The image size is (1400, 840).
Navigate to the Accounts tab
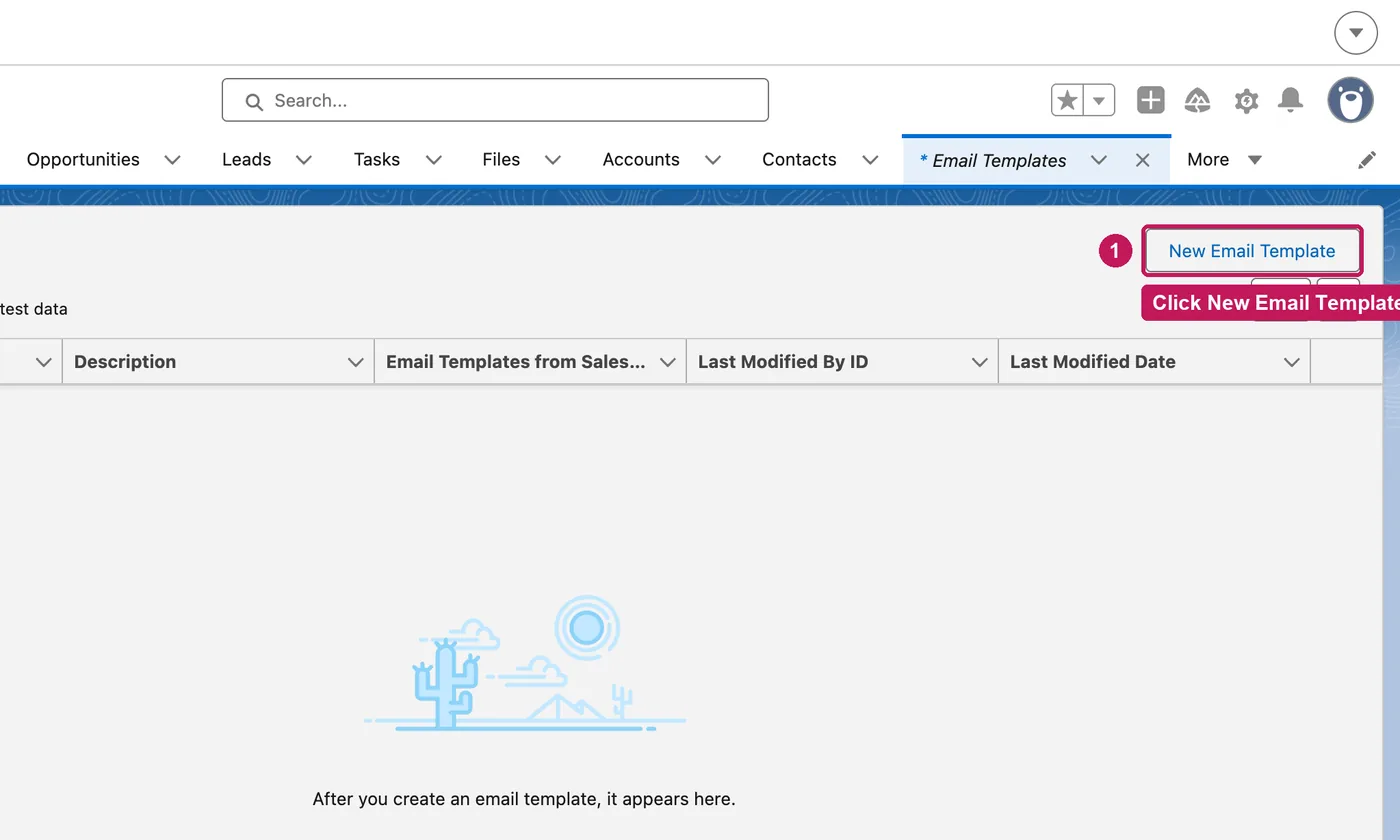tap(641, 160)
